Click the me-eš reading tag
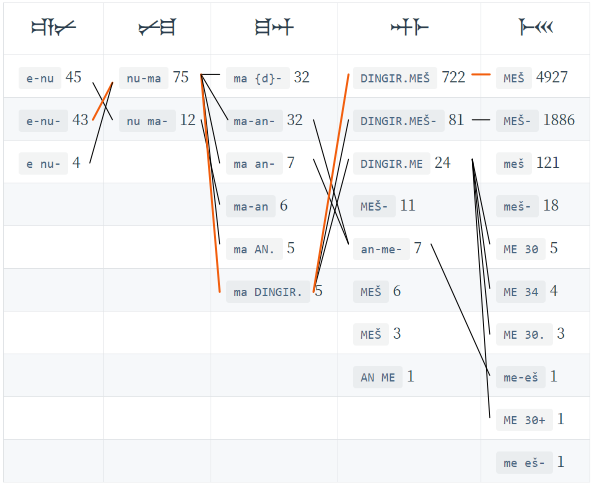This screenshot has width=594, height=488. coord(521,377)
